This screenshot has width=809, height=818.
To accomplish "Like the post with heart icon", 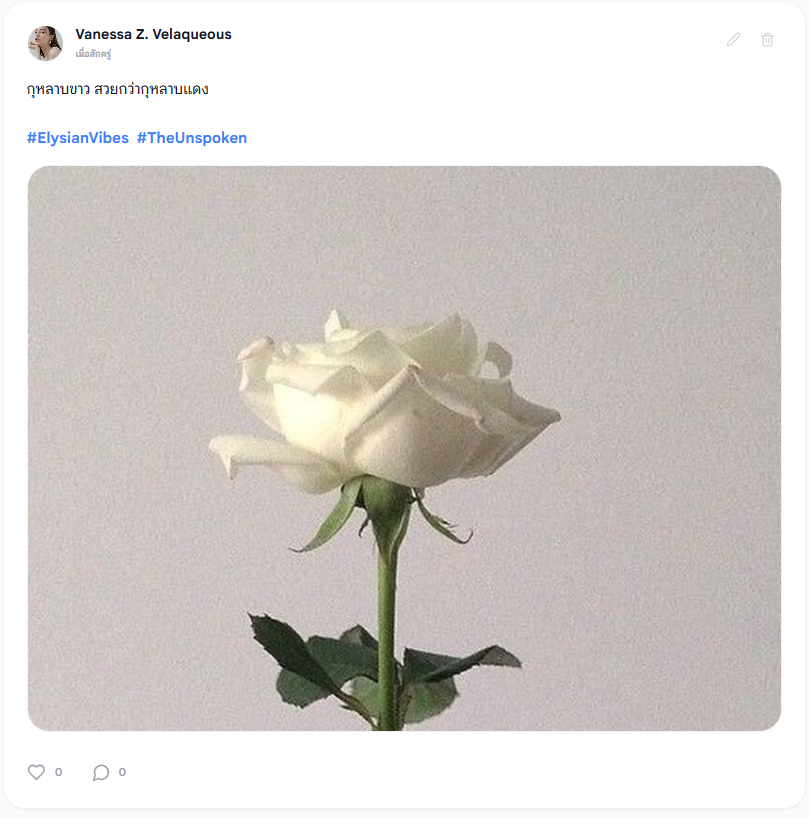I will 36,772.
